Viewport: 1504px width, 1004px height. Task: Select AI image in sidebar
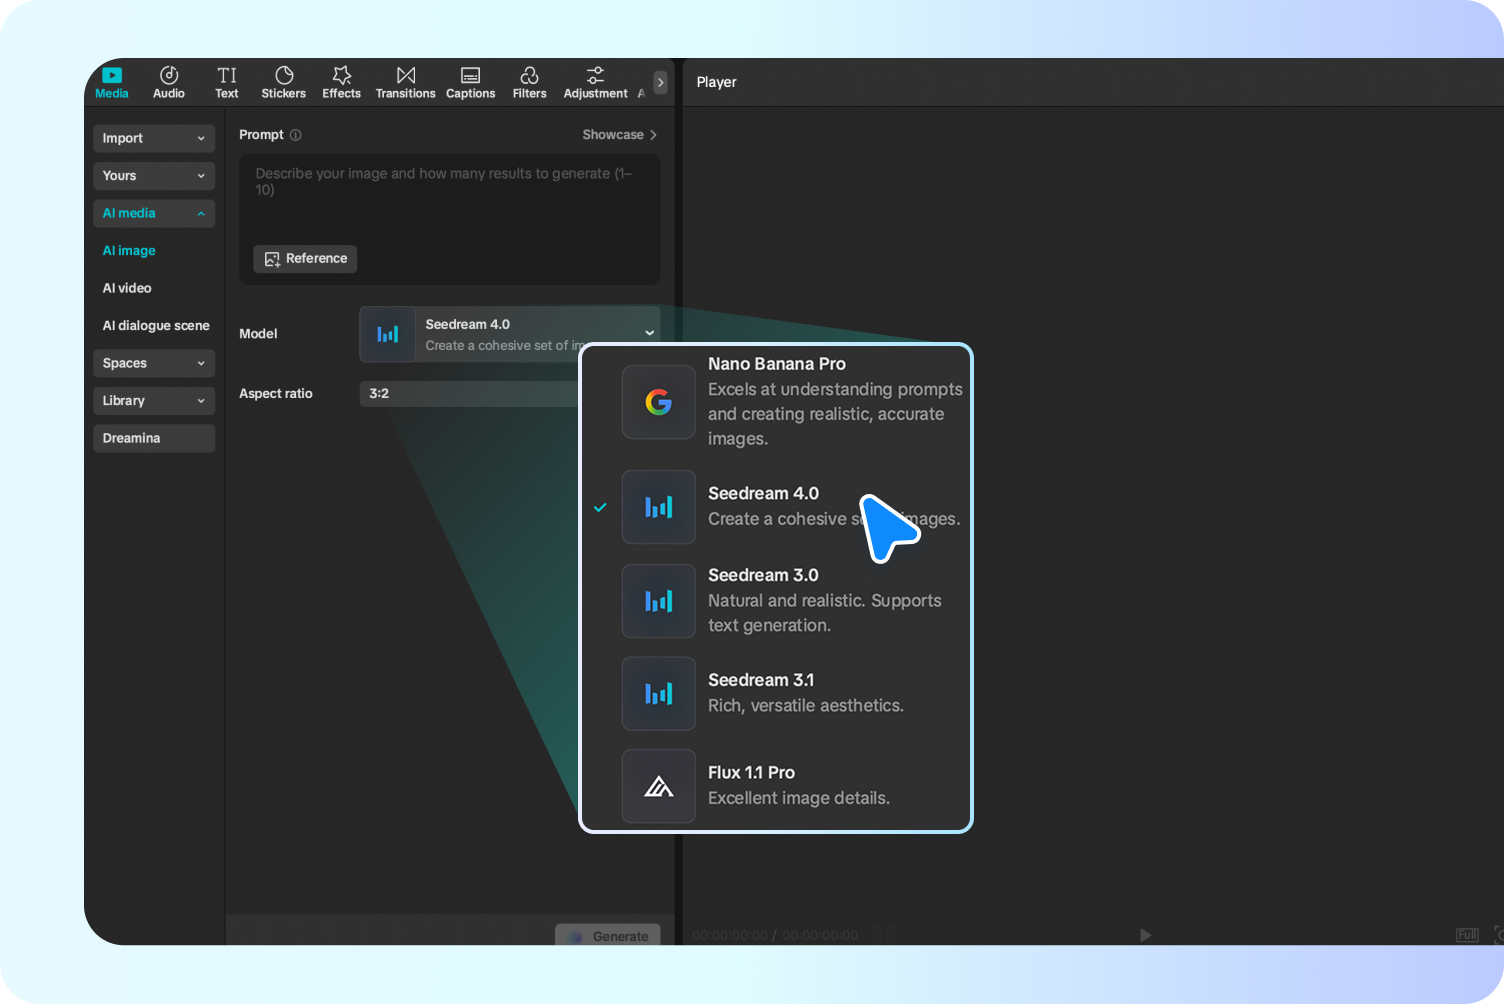tap(129, 251)
